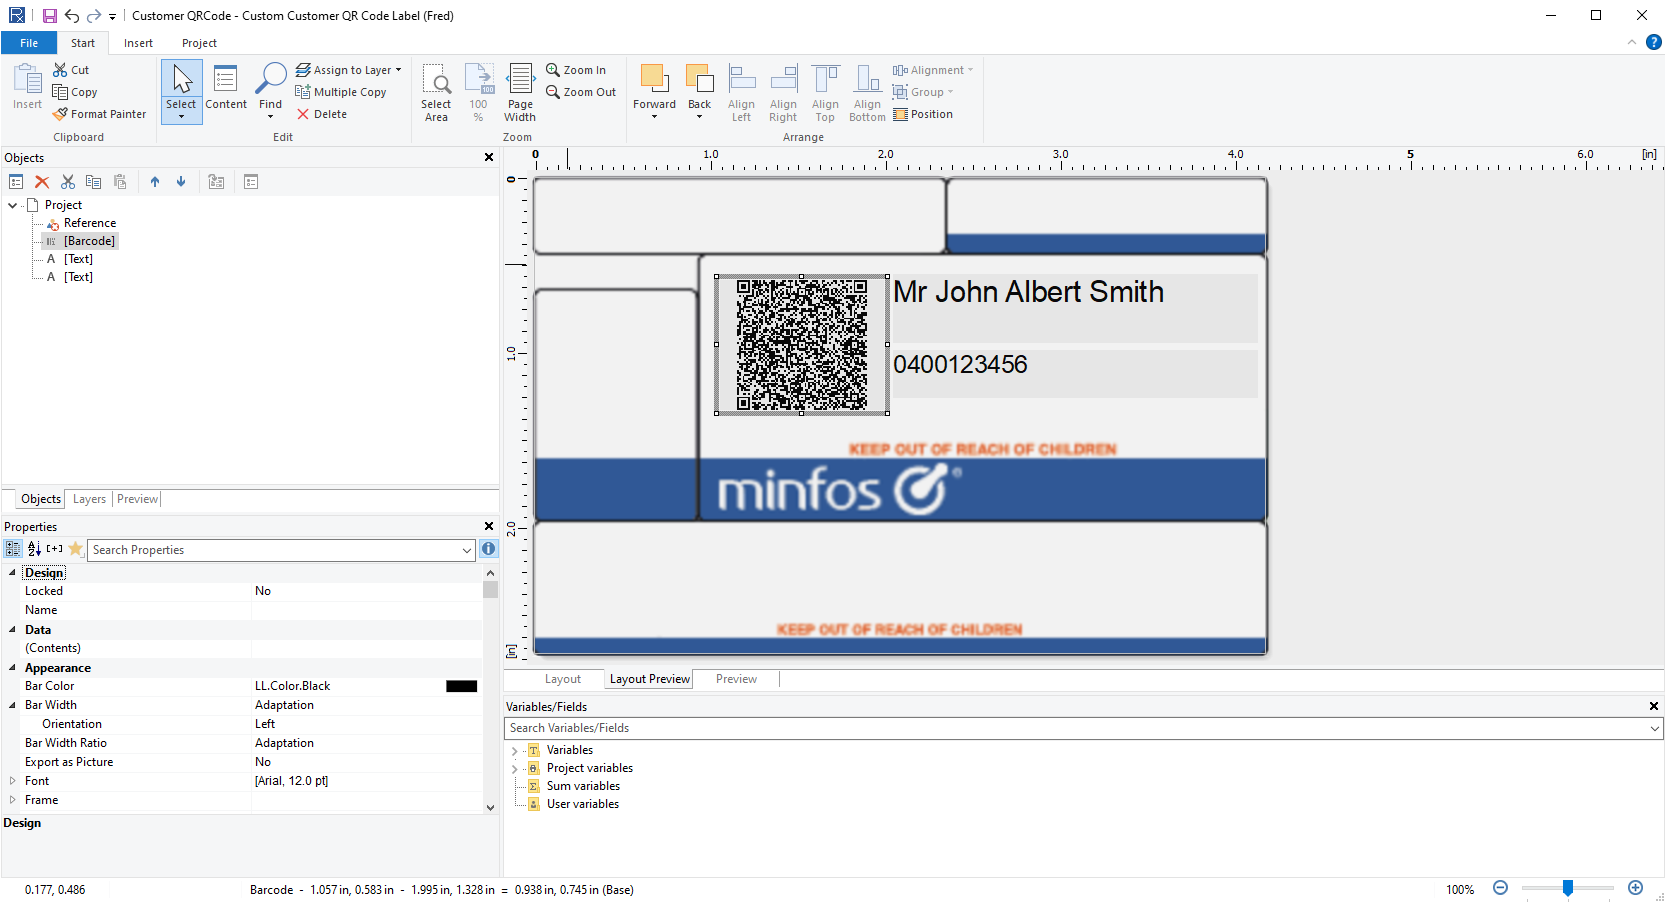The image size is (1666, 903).
Task: Delete the selected object via ribbon
Action: pos(322,114)
